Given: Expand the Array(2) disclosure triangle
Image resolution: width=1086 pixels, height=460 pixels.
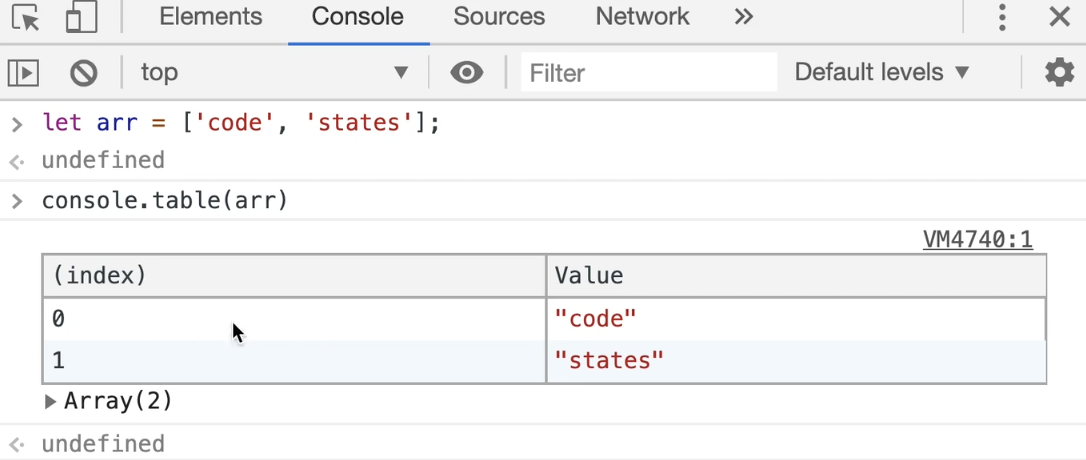Looking at the screenshot, I should click(51, 402).
